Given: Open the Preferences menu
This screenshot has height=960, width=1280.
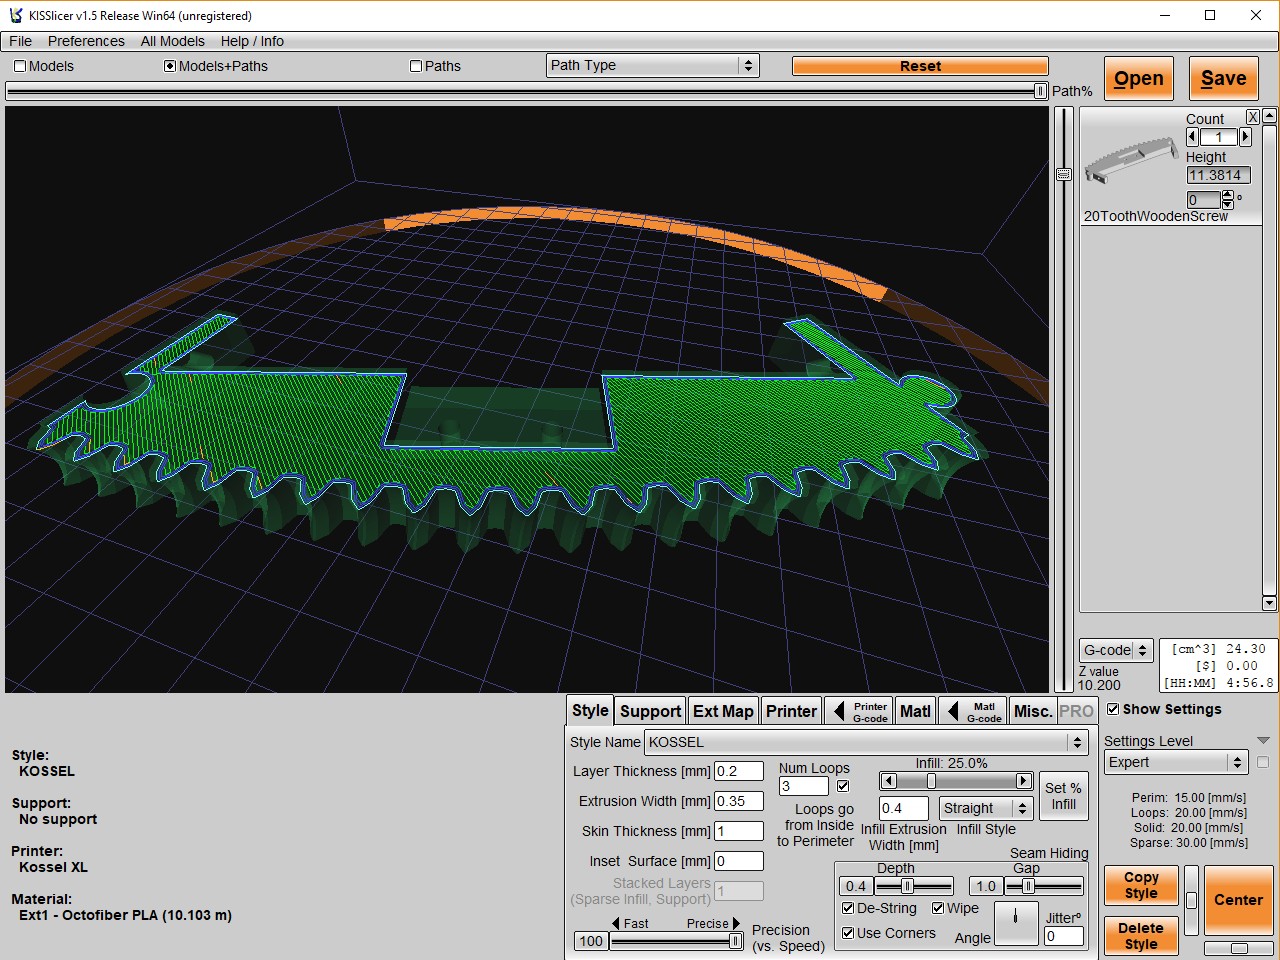Looking at the screenshot, I should [x=86, y=41].
